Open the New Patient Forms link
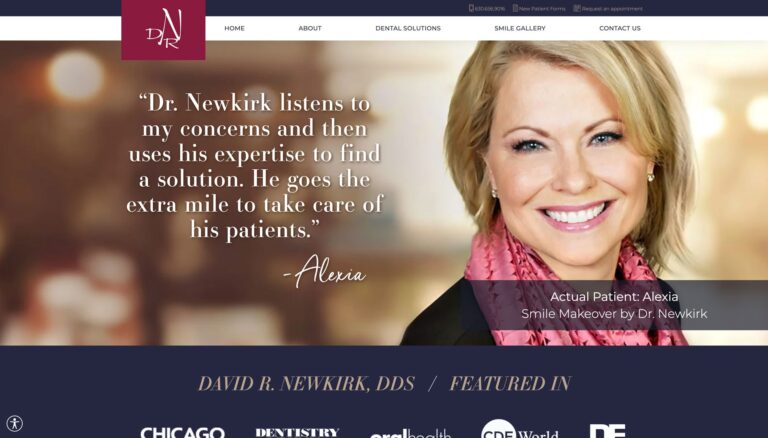Screen dimensions: 768x438 pyautogui.click(x=542, y=9)
